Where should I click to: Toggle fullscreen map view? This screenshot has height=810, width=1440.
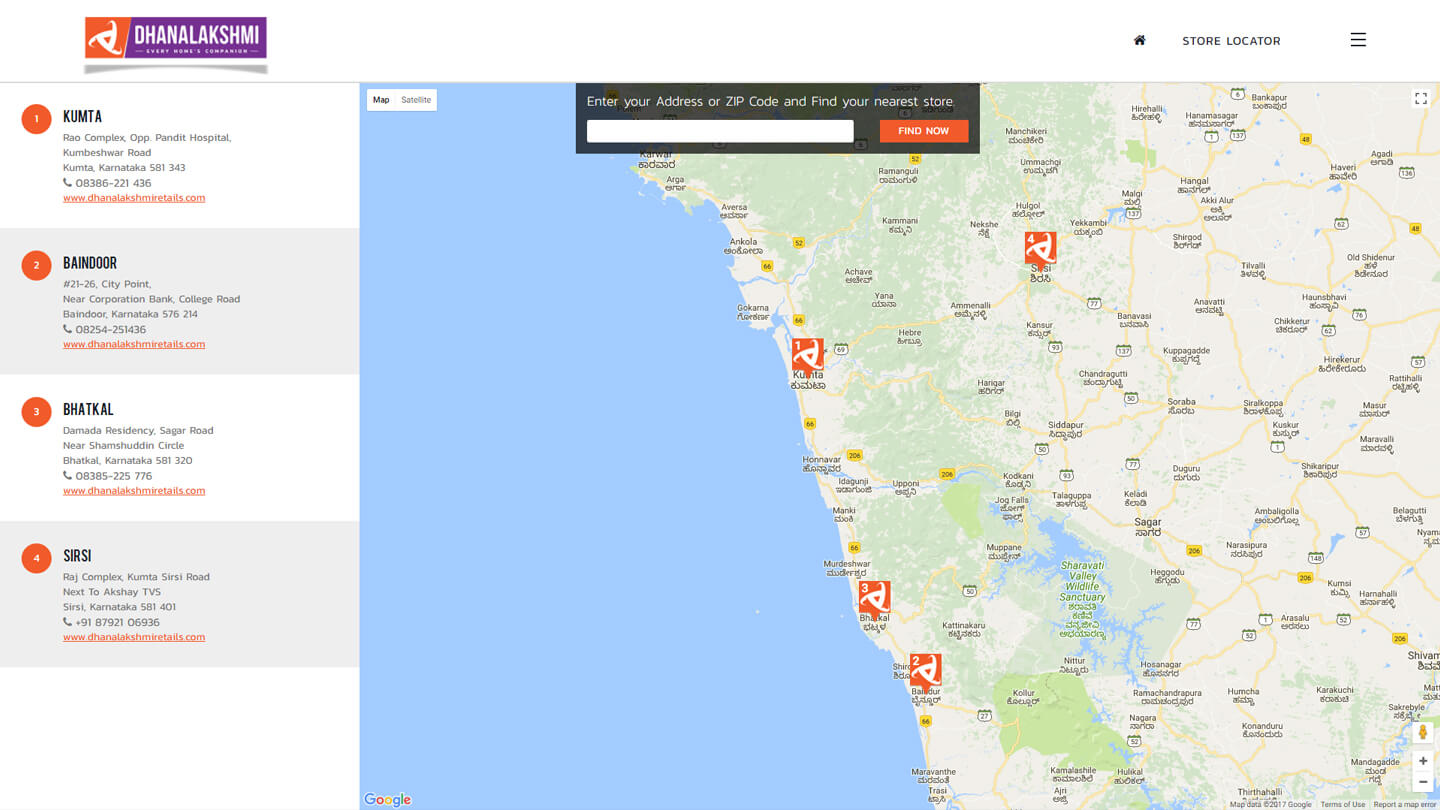(x=1420, y=98)
